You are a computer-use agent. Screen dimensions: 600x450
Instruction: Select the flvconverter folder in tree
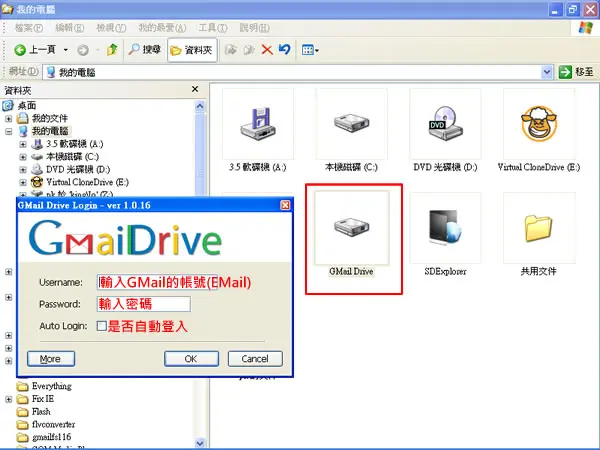click(x=54, y=424)
